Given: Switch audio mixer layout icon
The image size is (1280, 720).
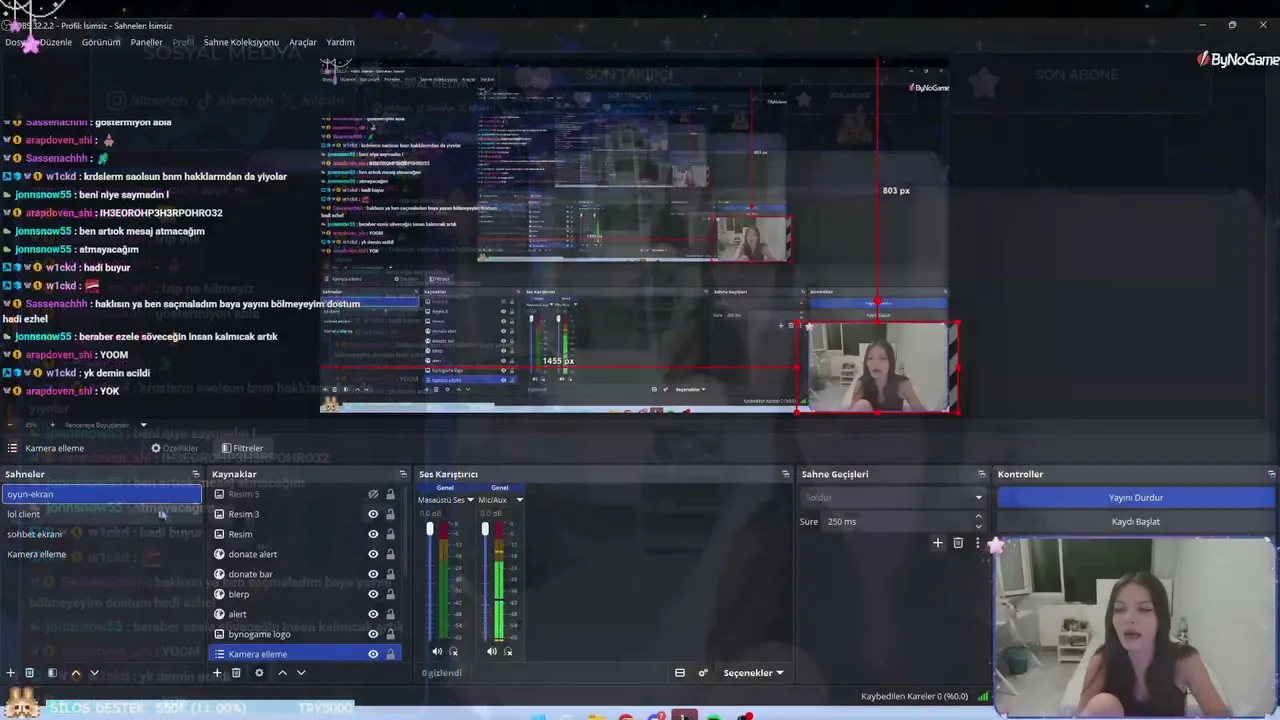Looking at the screenshot, I should point(680,673).
